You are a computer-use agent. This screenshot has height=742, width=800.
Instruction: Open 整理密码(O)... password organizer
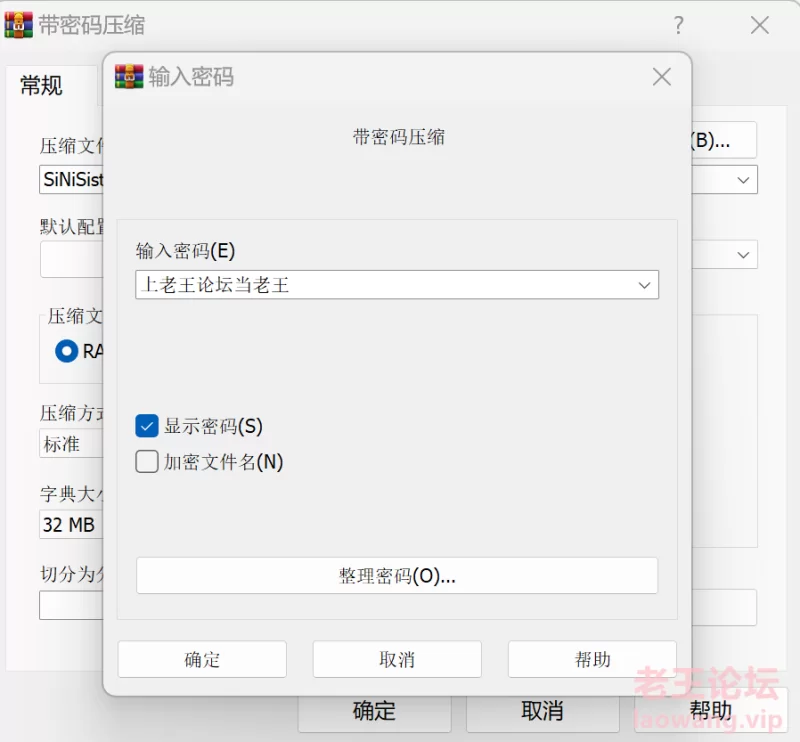[x=397, y=576]
